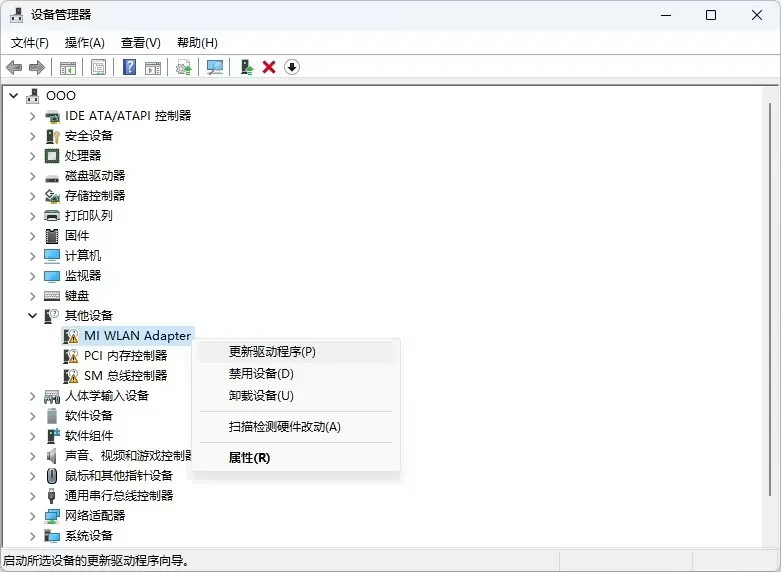Expand the IDE ATA/ATAPI 控制器 node

[32, 116]
